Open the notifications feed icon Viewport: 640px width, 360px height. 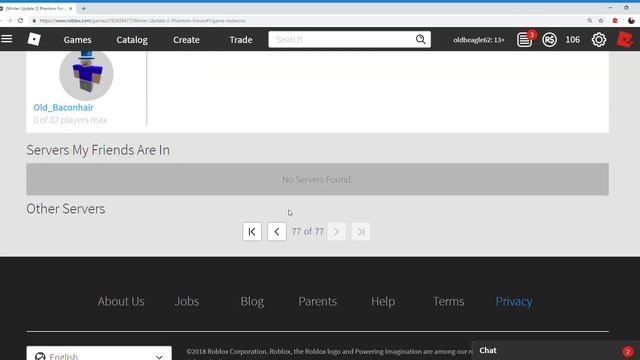click(524, 40)
